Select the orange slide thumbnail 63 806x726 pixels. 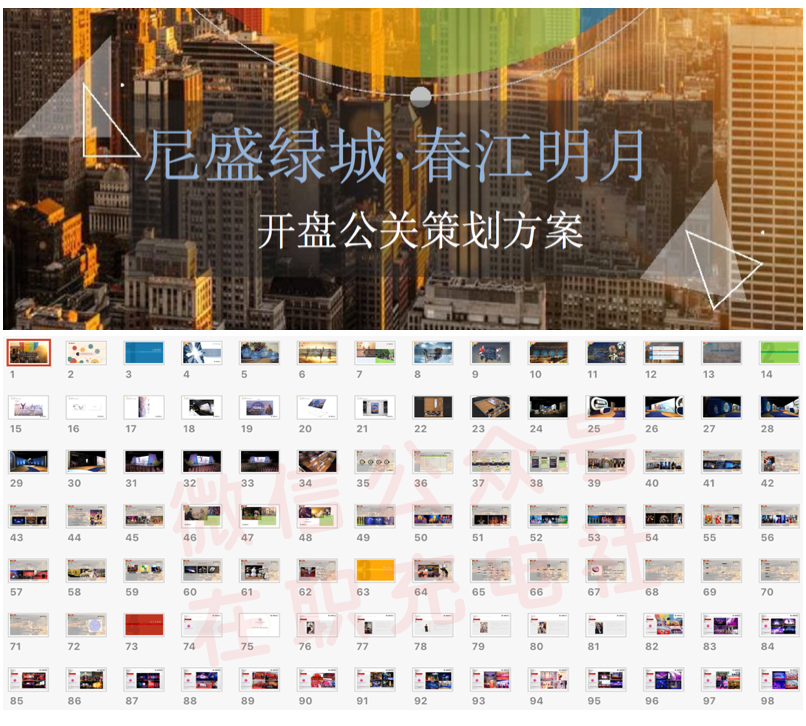pos(375,571)
